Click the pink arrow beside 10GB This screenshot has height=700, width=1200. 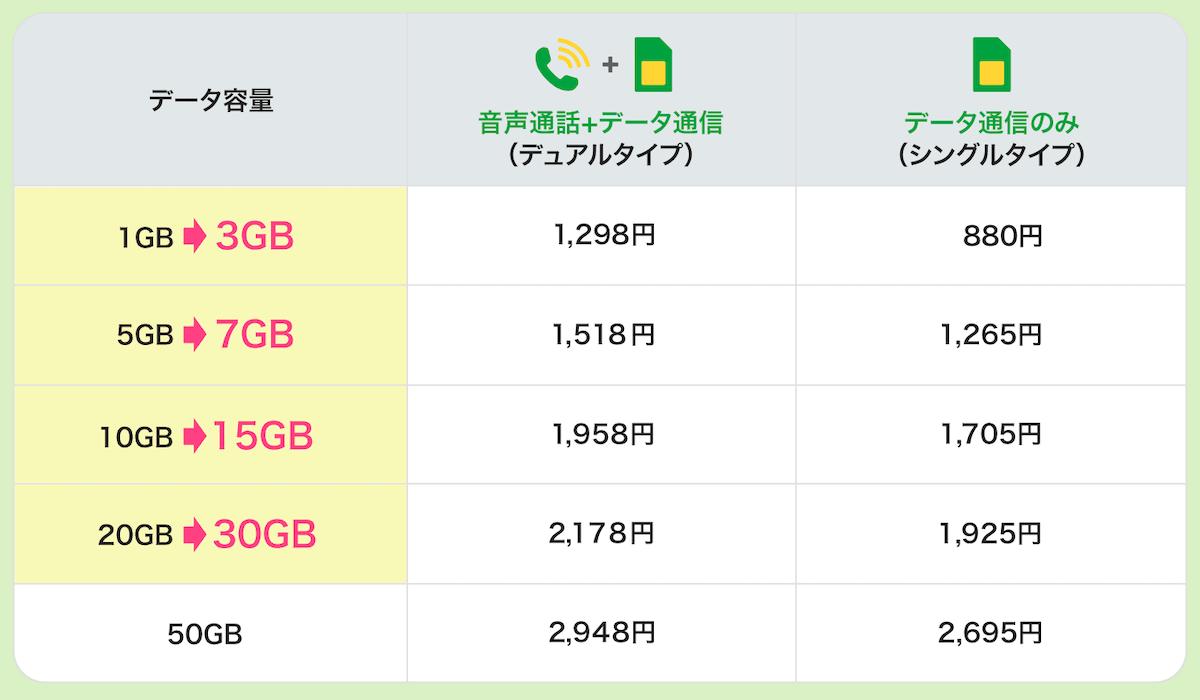[193, 435]
